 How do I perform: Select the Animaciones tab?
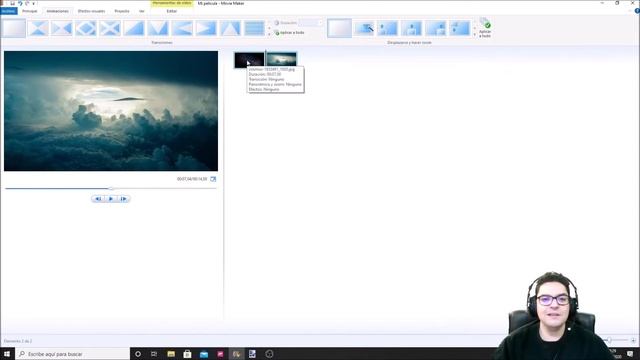tap(58, 11)
